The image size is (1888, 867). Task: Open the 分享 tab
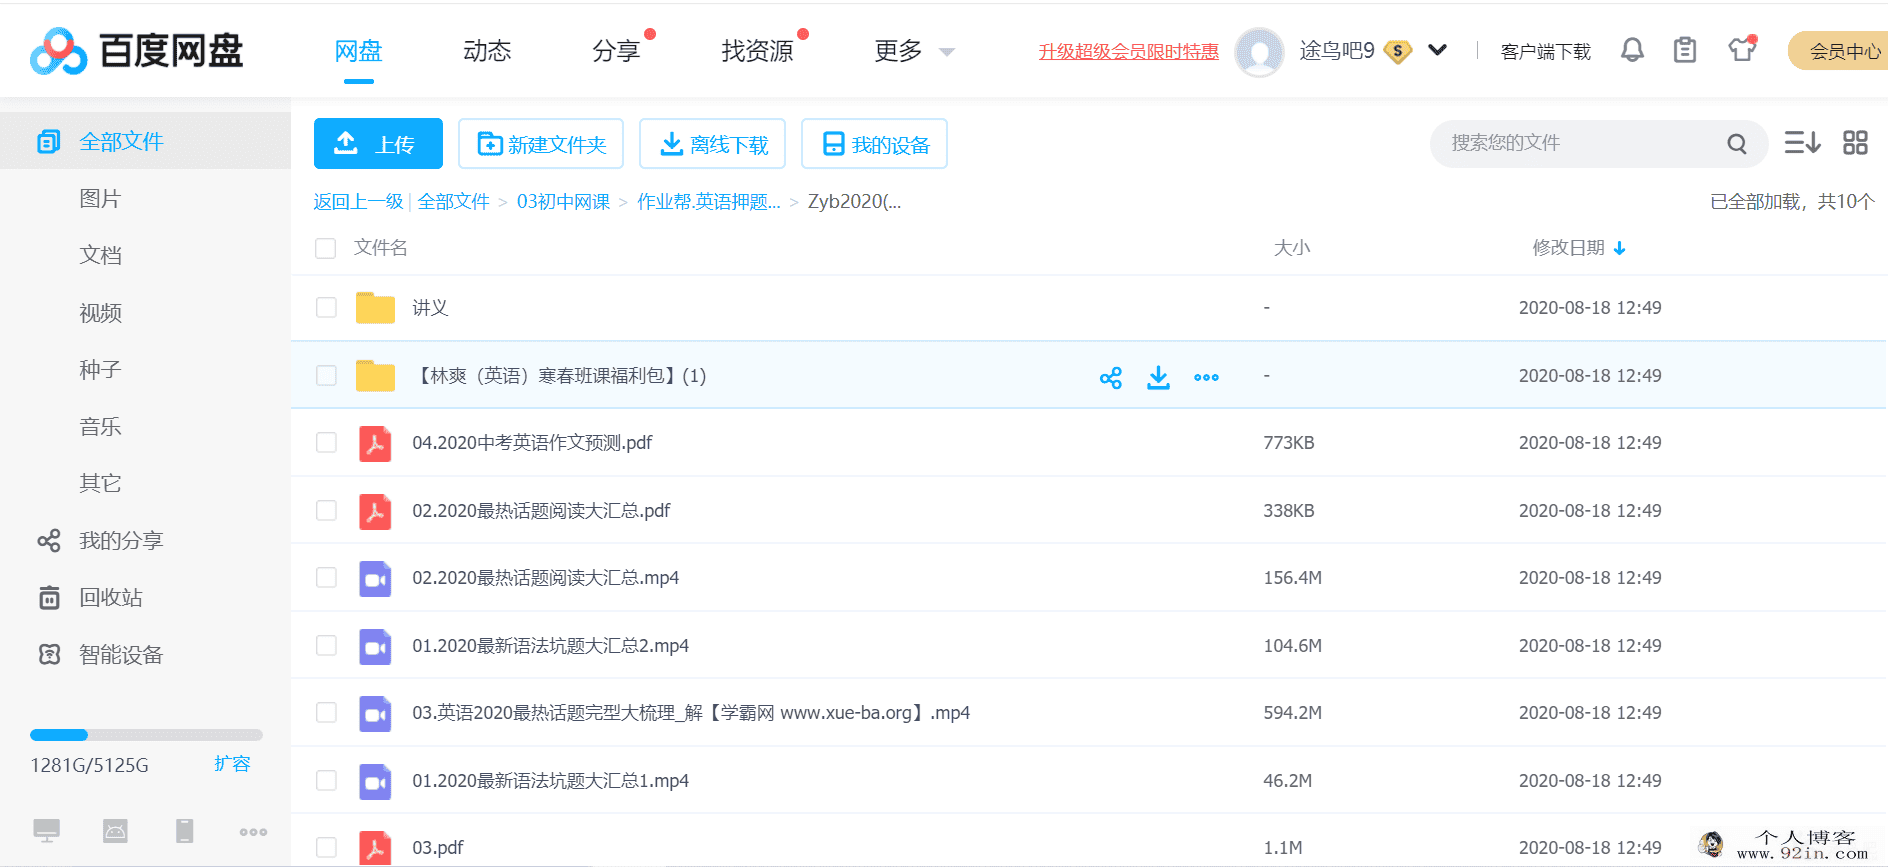[x=616, y=51]
